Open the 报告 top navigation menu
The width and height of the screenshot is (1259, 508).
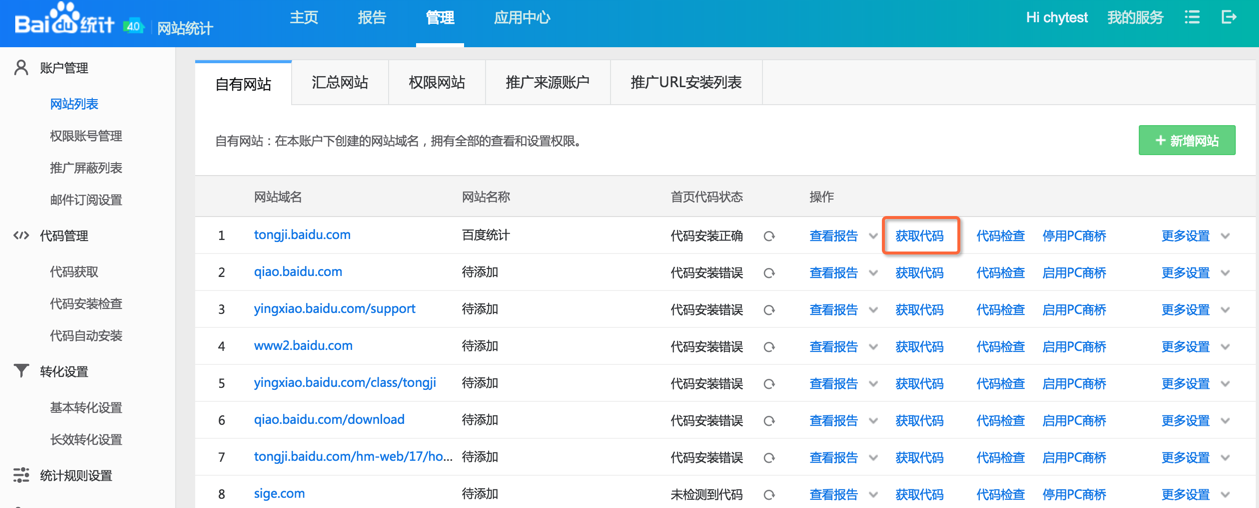(372, 18)
